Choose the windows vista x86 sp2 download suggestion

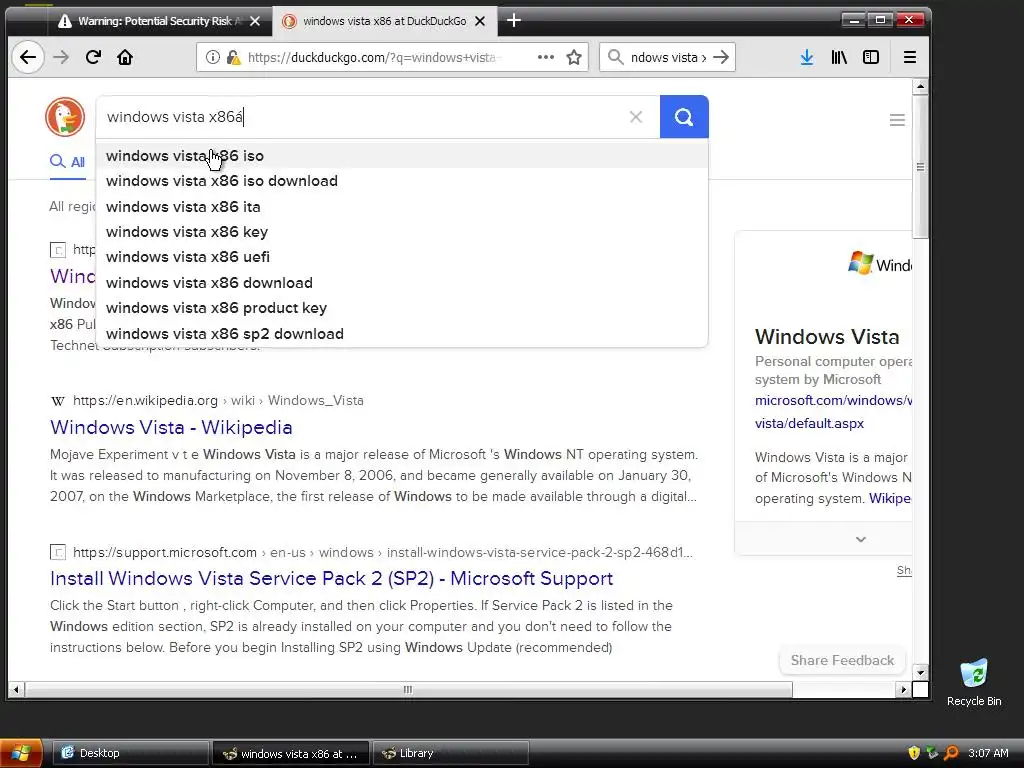402,334
